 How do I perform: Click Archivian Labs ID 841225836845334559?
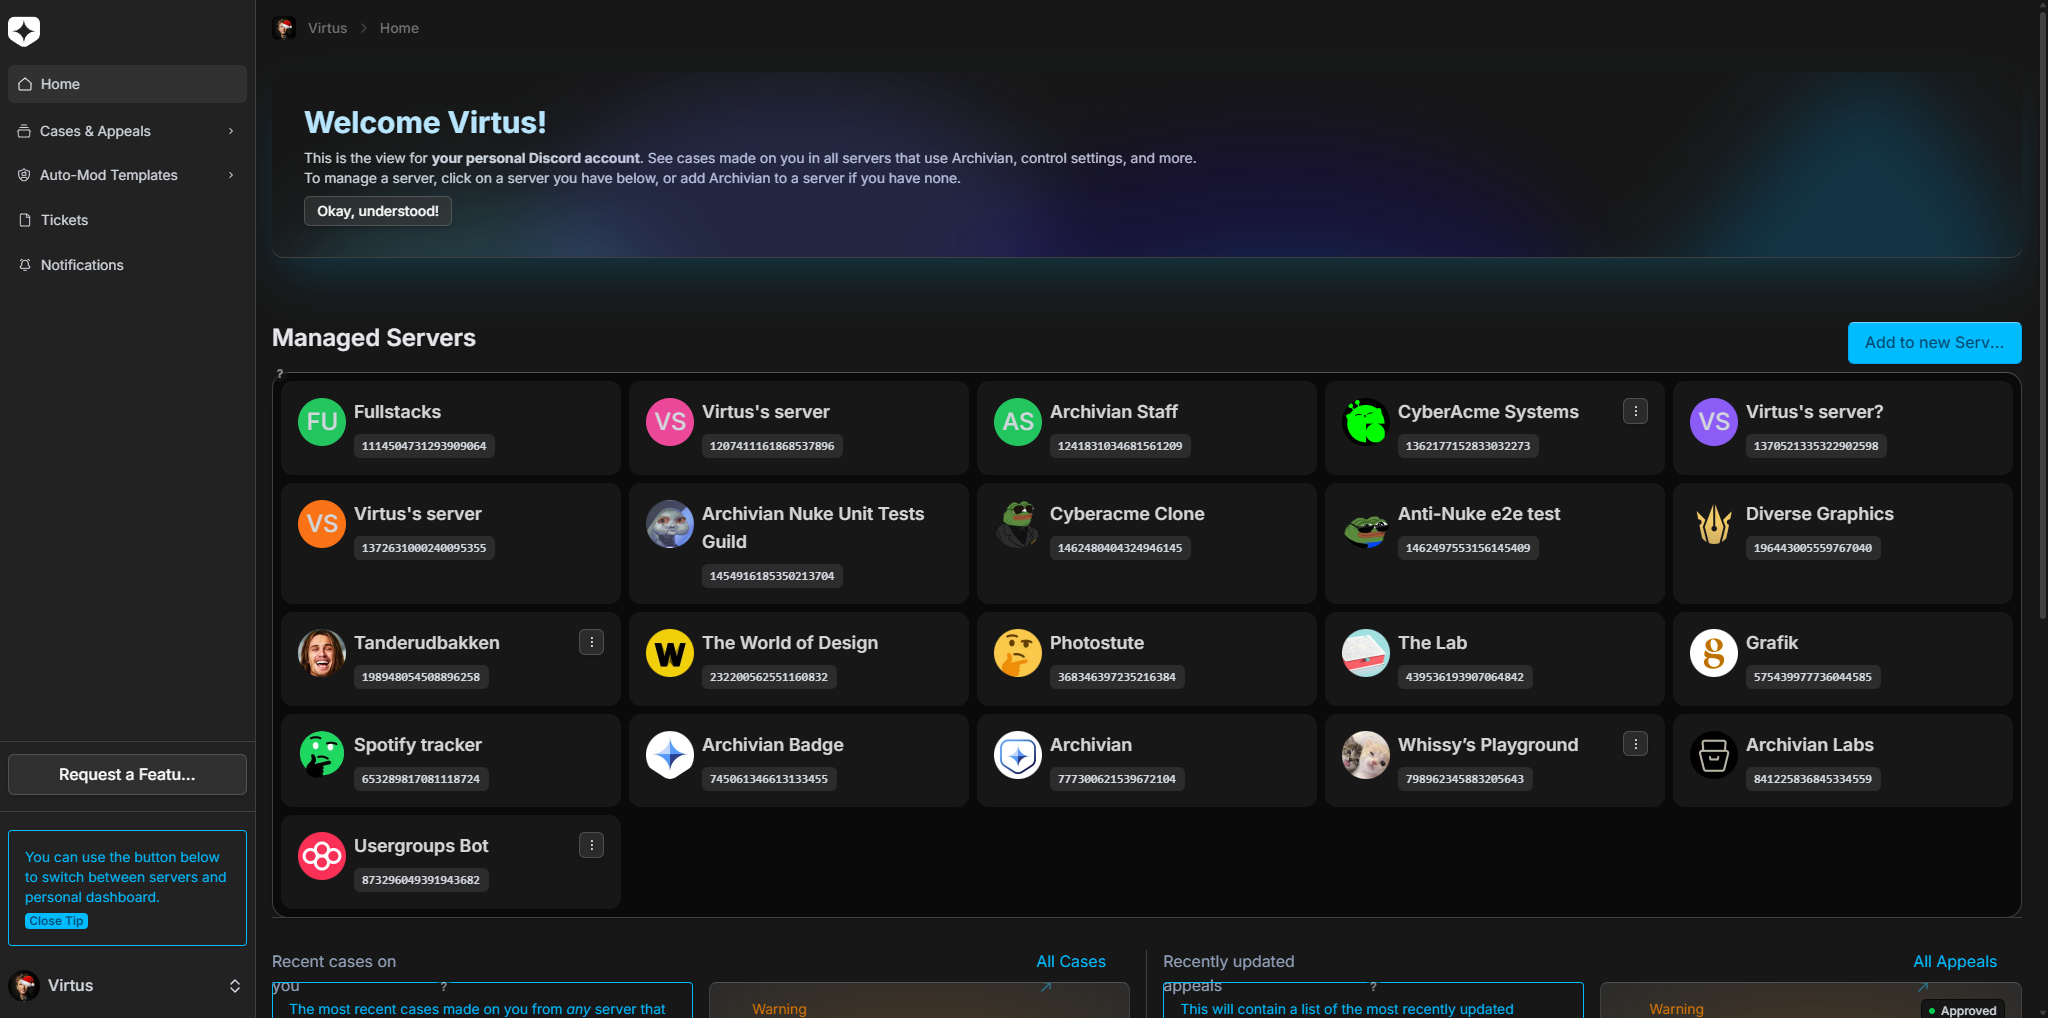pos(1813,779)
